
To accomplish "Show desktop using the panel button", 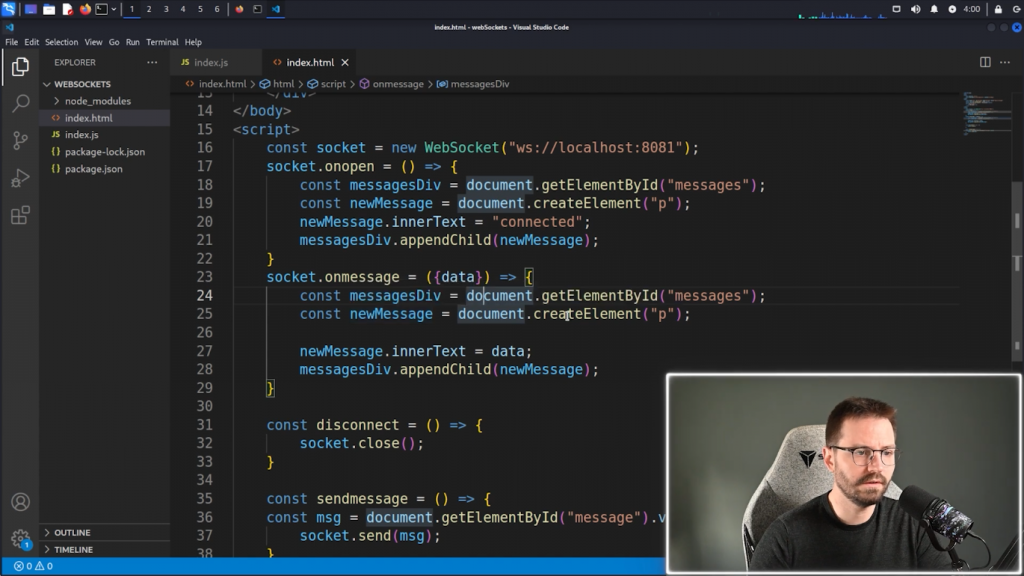I will 31,9.
